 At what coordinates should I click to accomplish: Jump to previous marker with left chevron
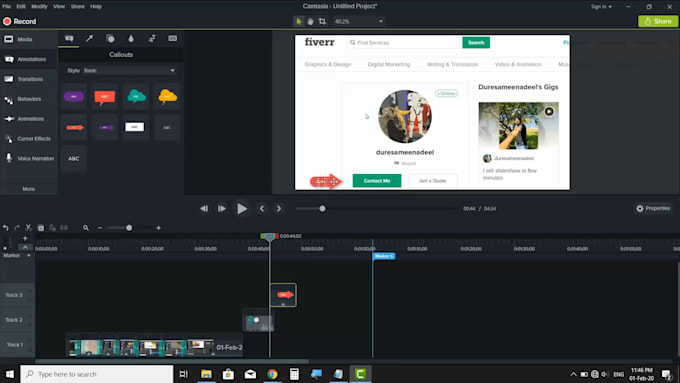[x=262, y=209]
